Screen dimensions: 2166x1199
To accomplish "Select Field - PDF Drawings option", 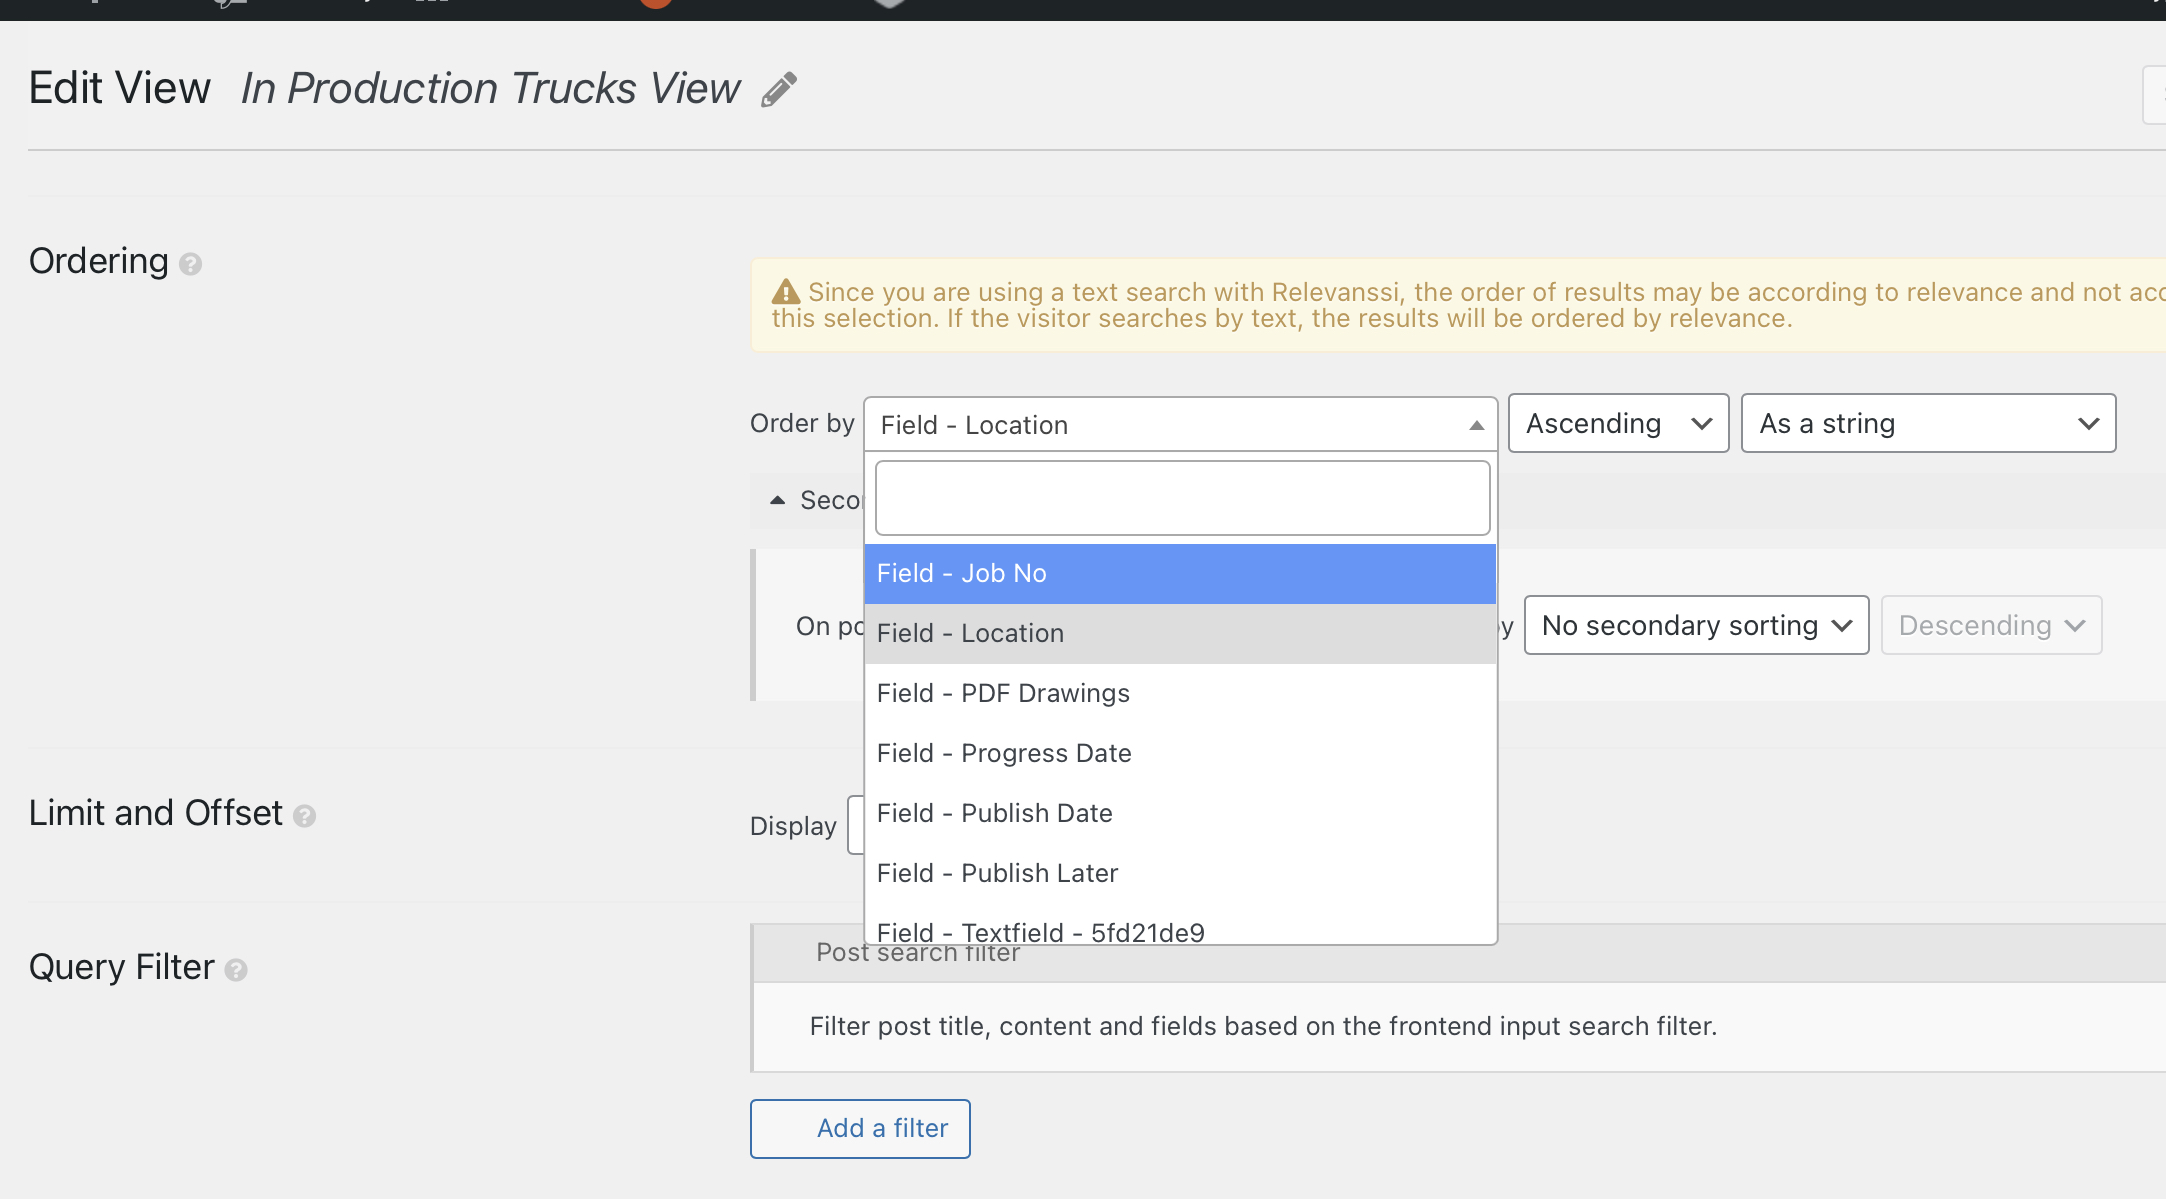I will click(1180, 694).
